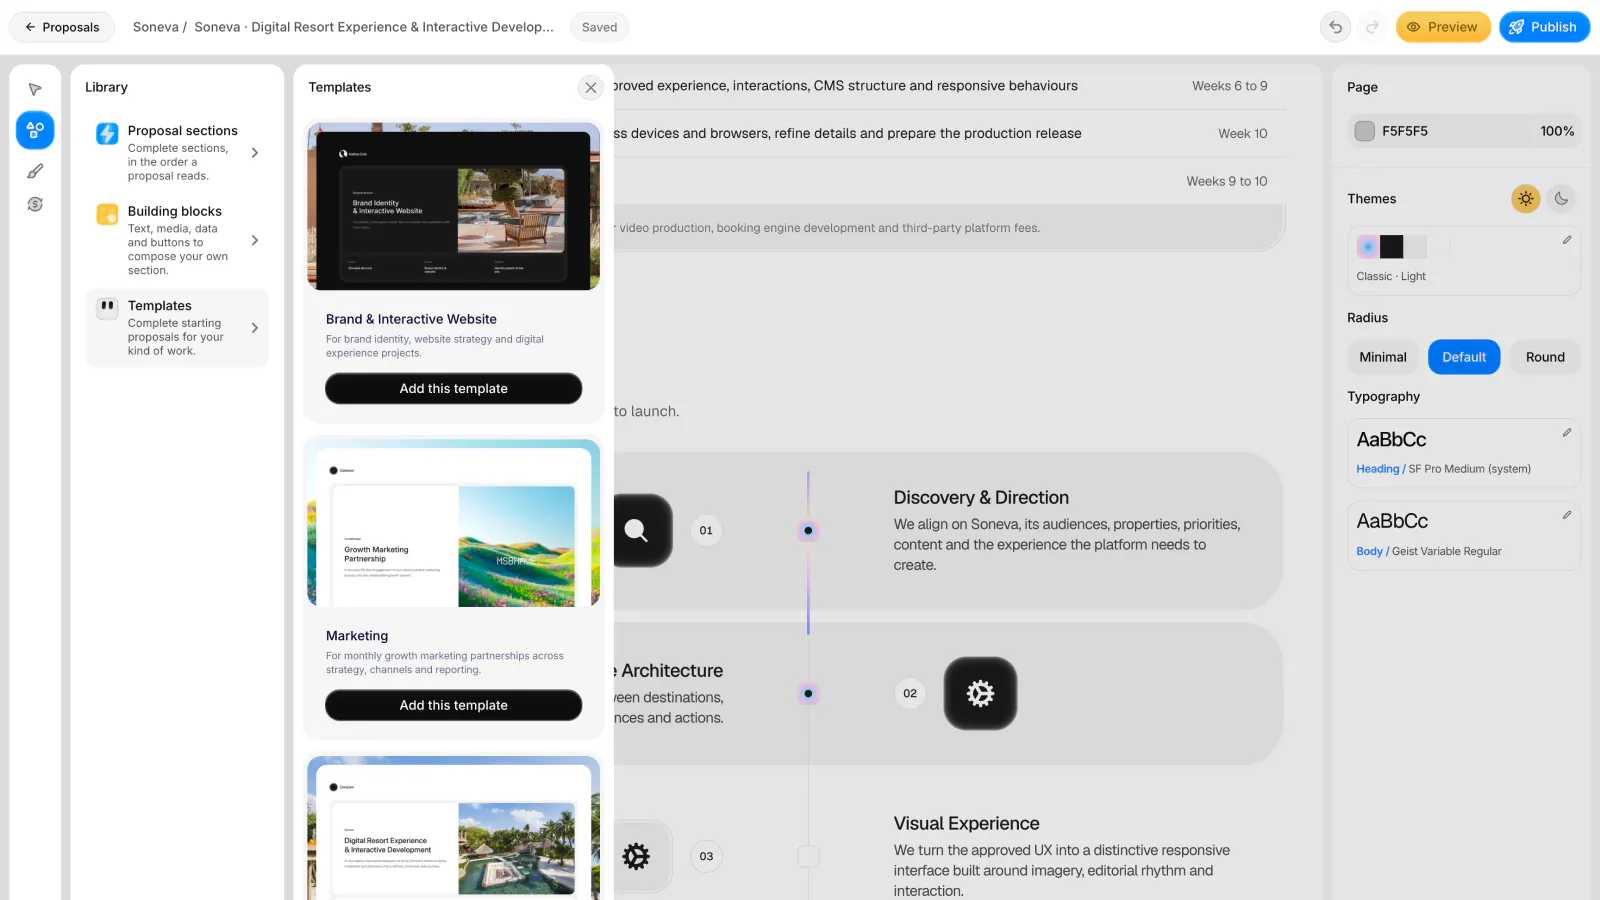Click the Templates quote icon in Library

coord(107,307)
